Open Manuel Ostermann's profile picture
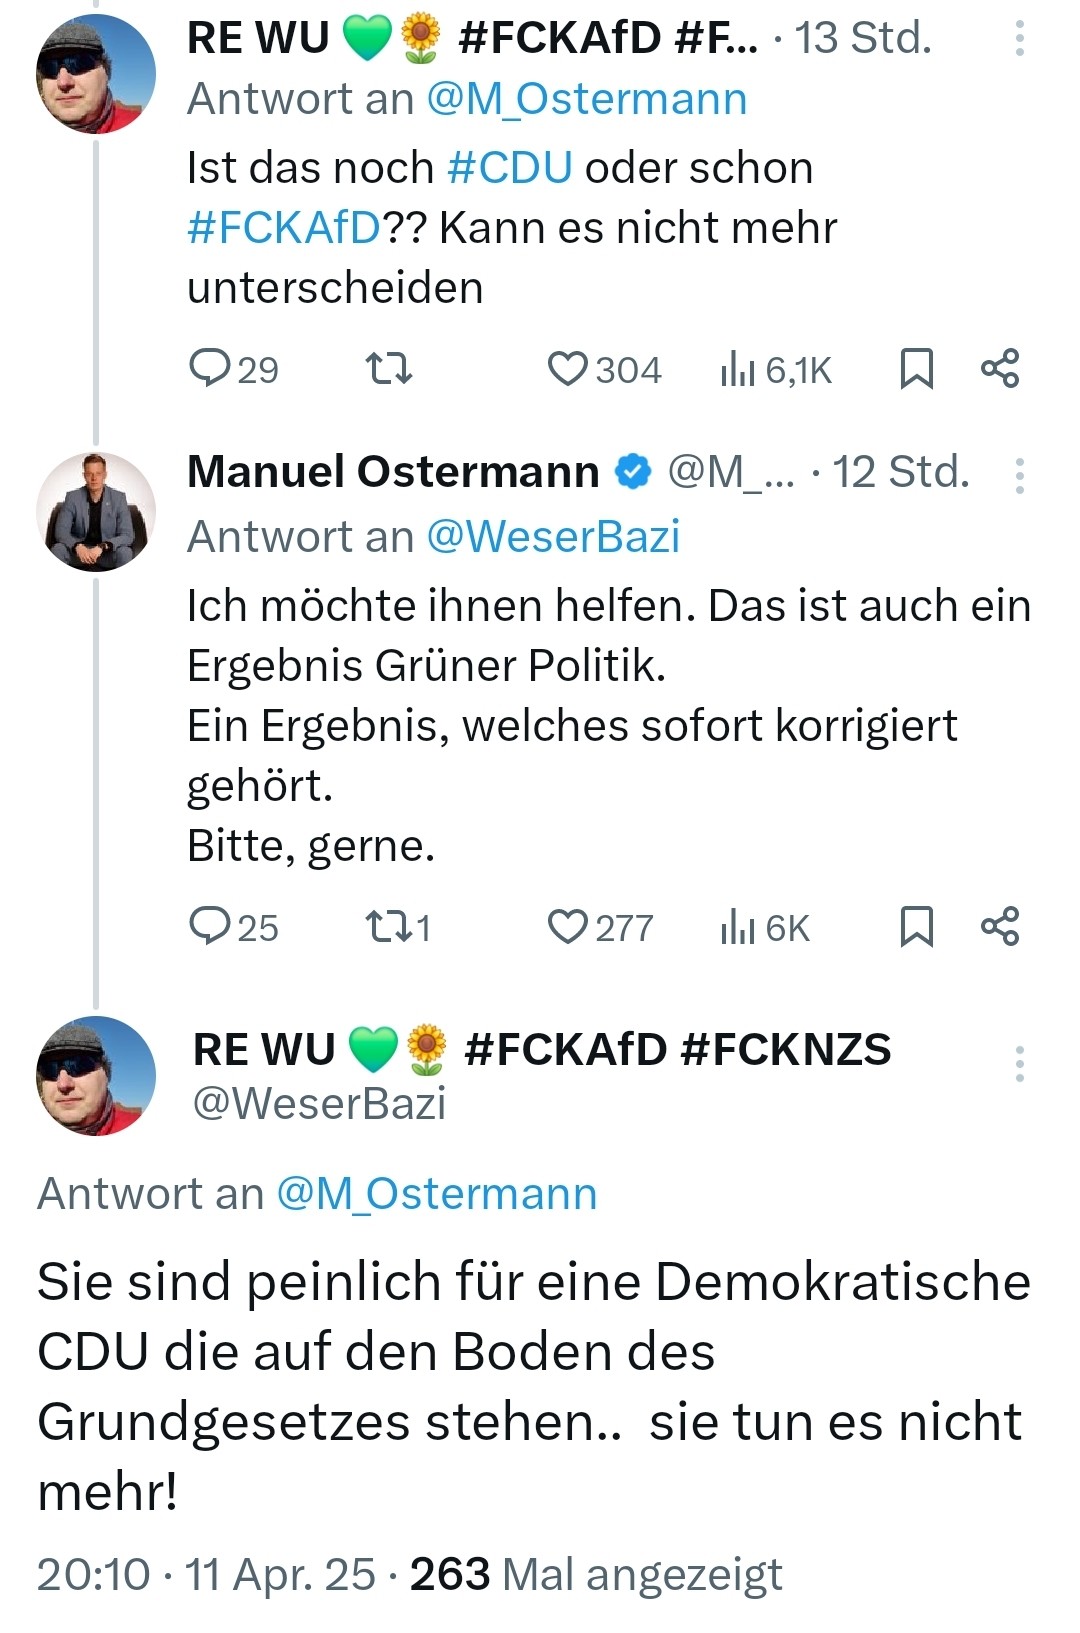This screenshot has width=1080, height=1633. pyautogui.click(x=96, y=512)
